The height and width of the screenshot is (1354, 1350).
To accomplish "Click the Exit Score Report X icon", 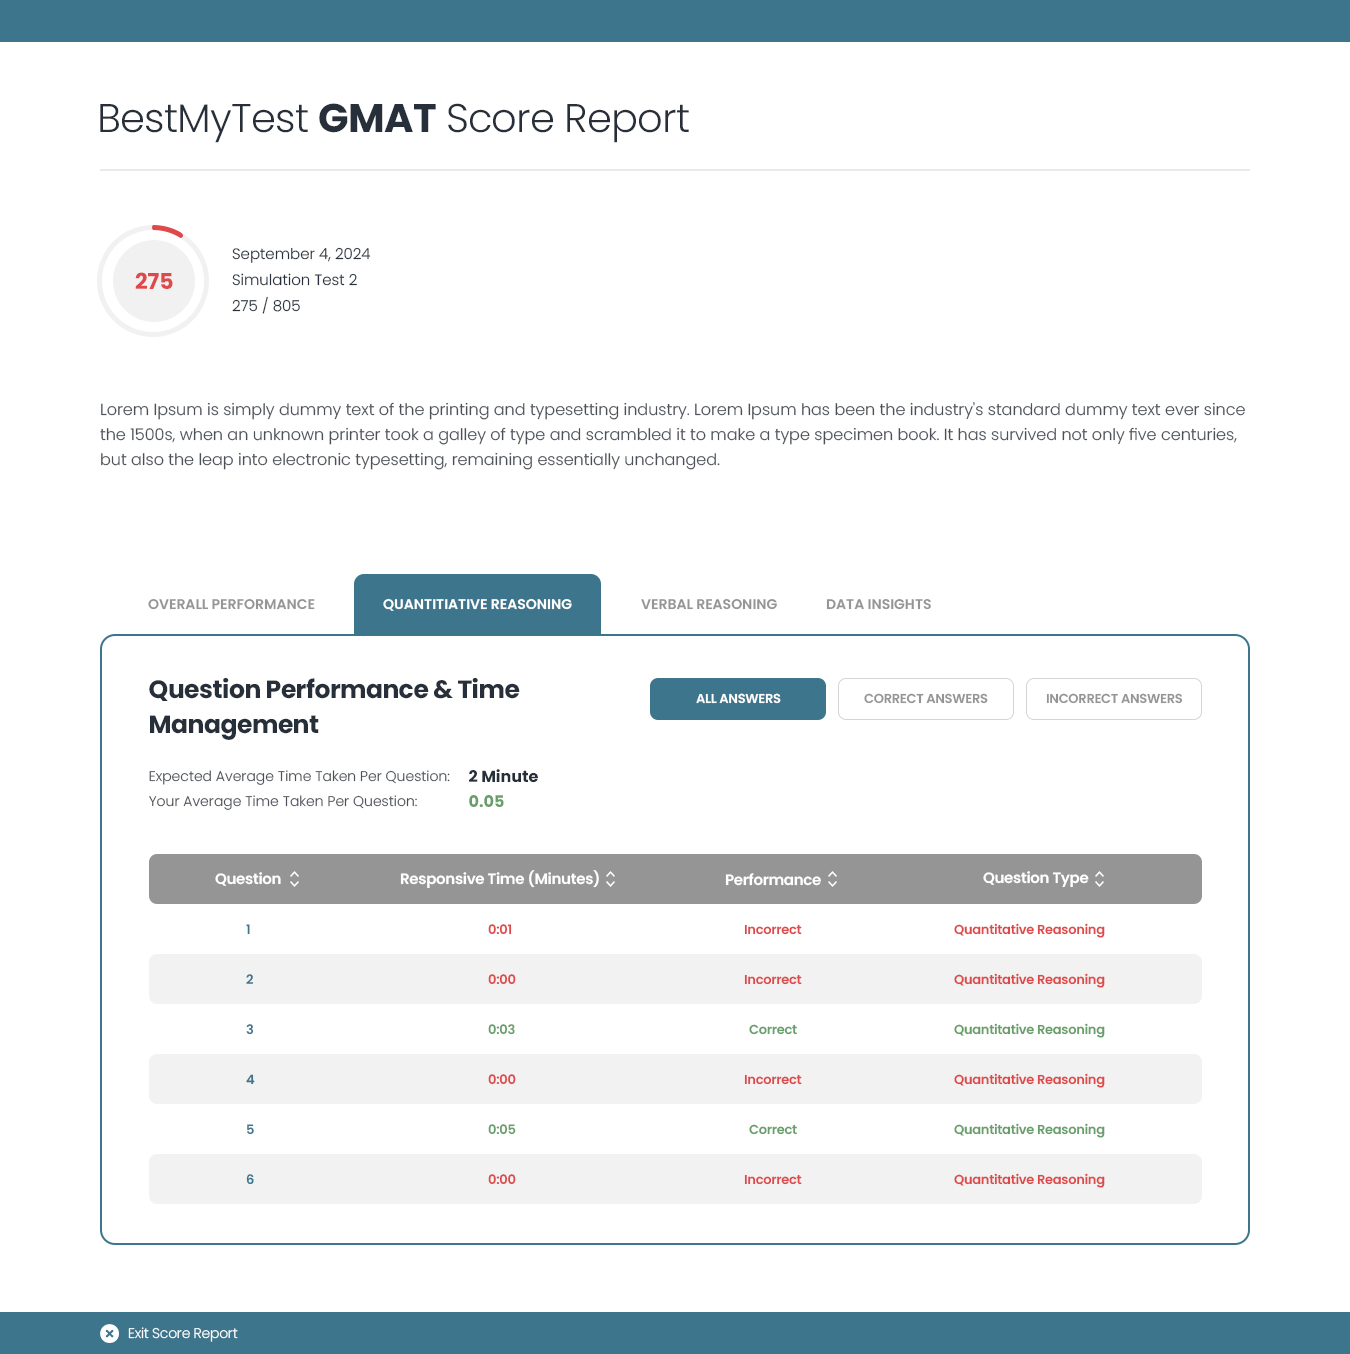I will [x=110, y=1333].
